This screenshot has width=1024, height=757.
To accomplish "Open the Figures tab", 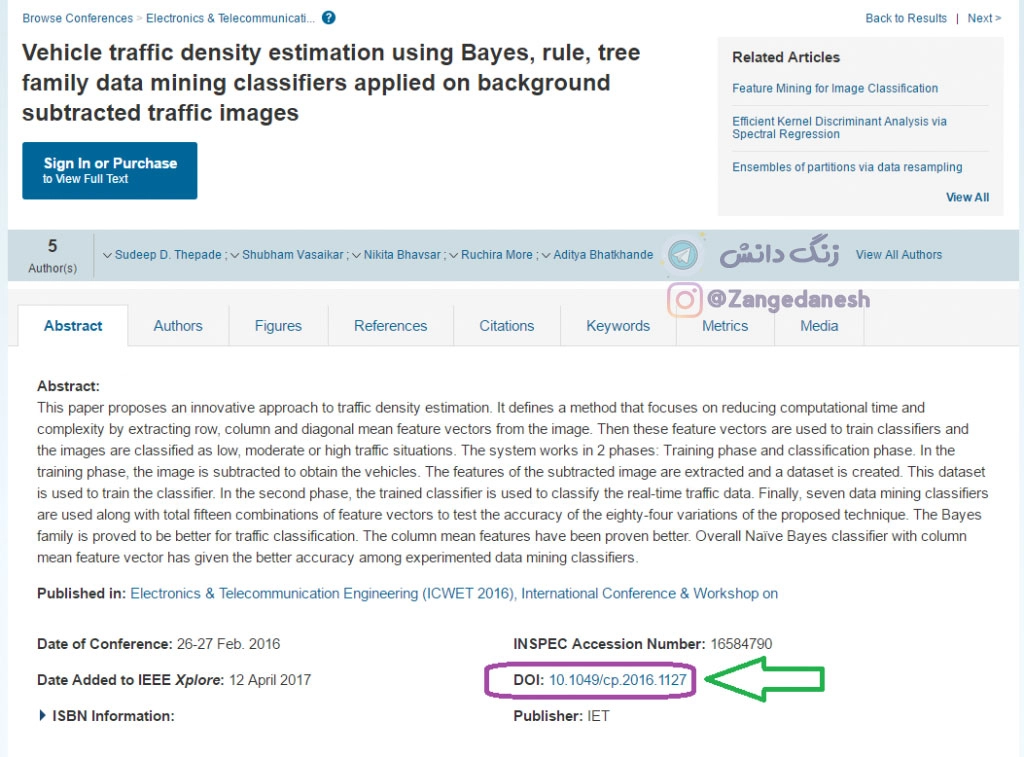I will point(278,326).
